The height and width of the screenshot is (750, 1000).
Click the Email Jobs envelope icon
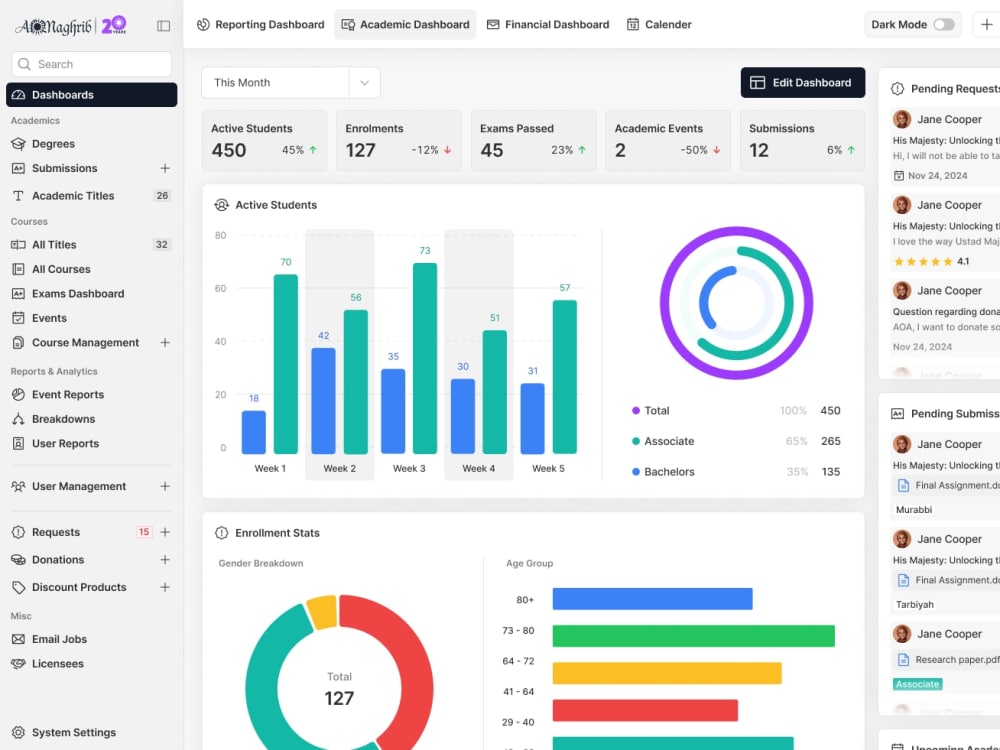click(x=18, y=639)
